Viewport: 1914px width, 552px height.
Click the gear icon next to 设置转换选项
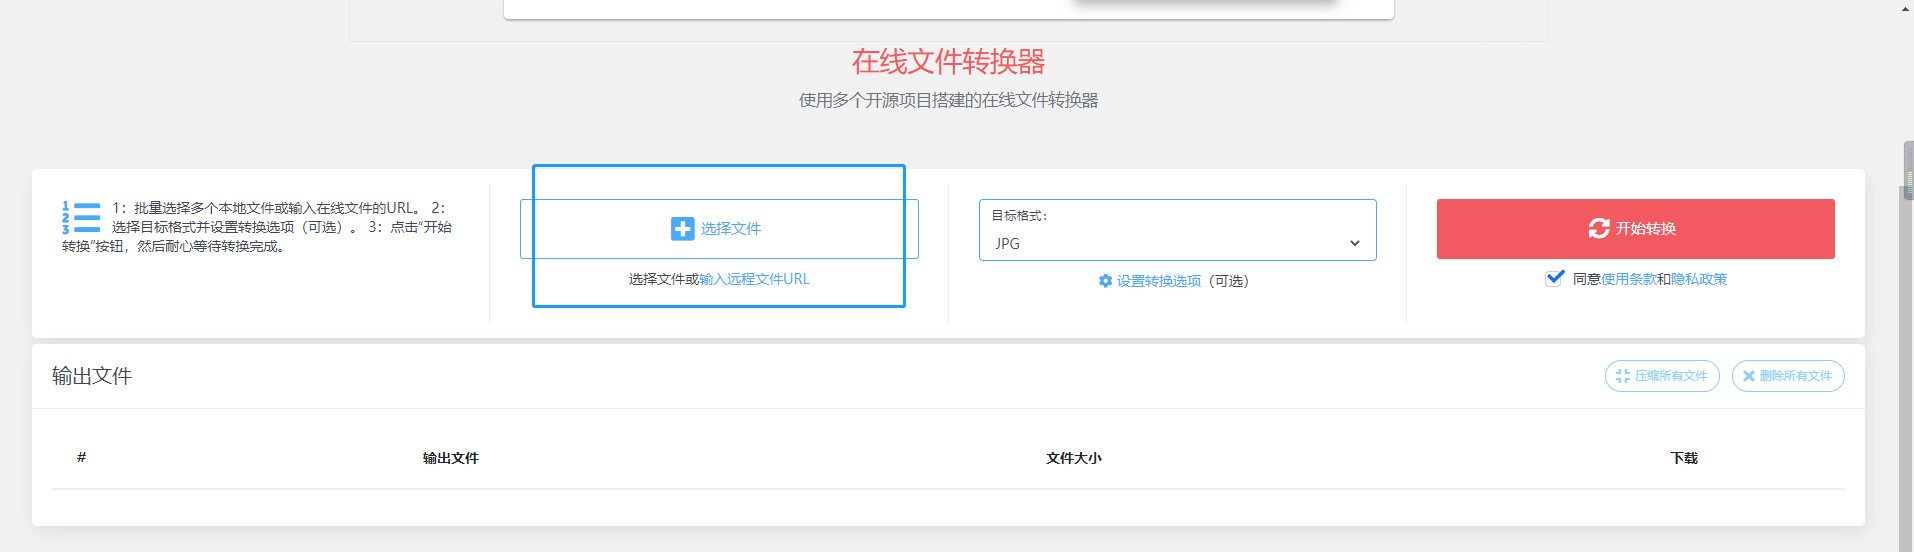(x=1105, y=281)
